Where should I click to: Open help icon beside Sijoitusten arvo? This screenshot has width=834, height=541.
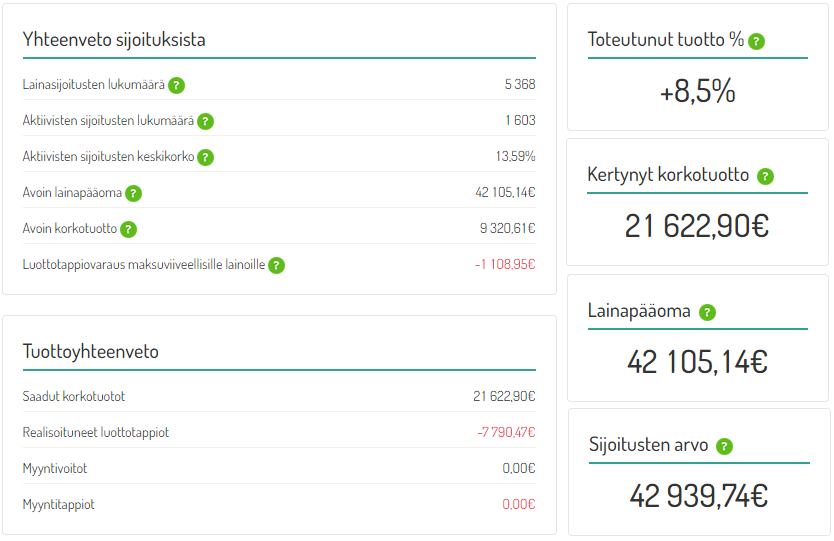(x=724, y=447)
